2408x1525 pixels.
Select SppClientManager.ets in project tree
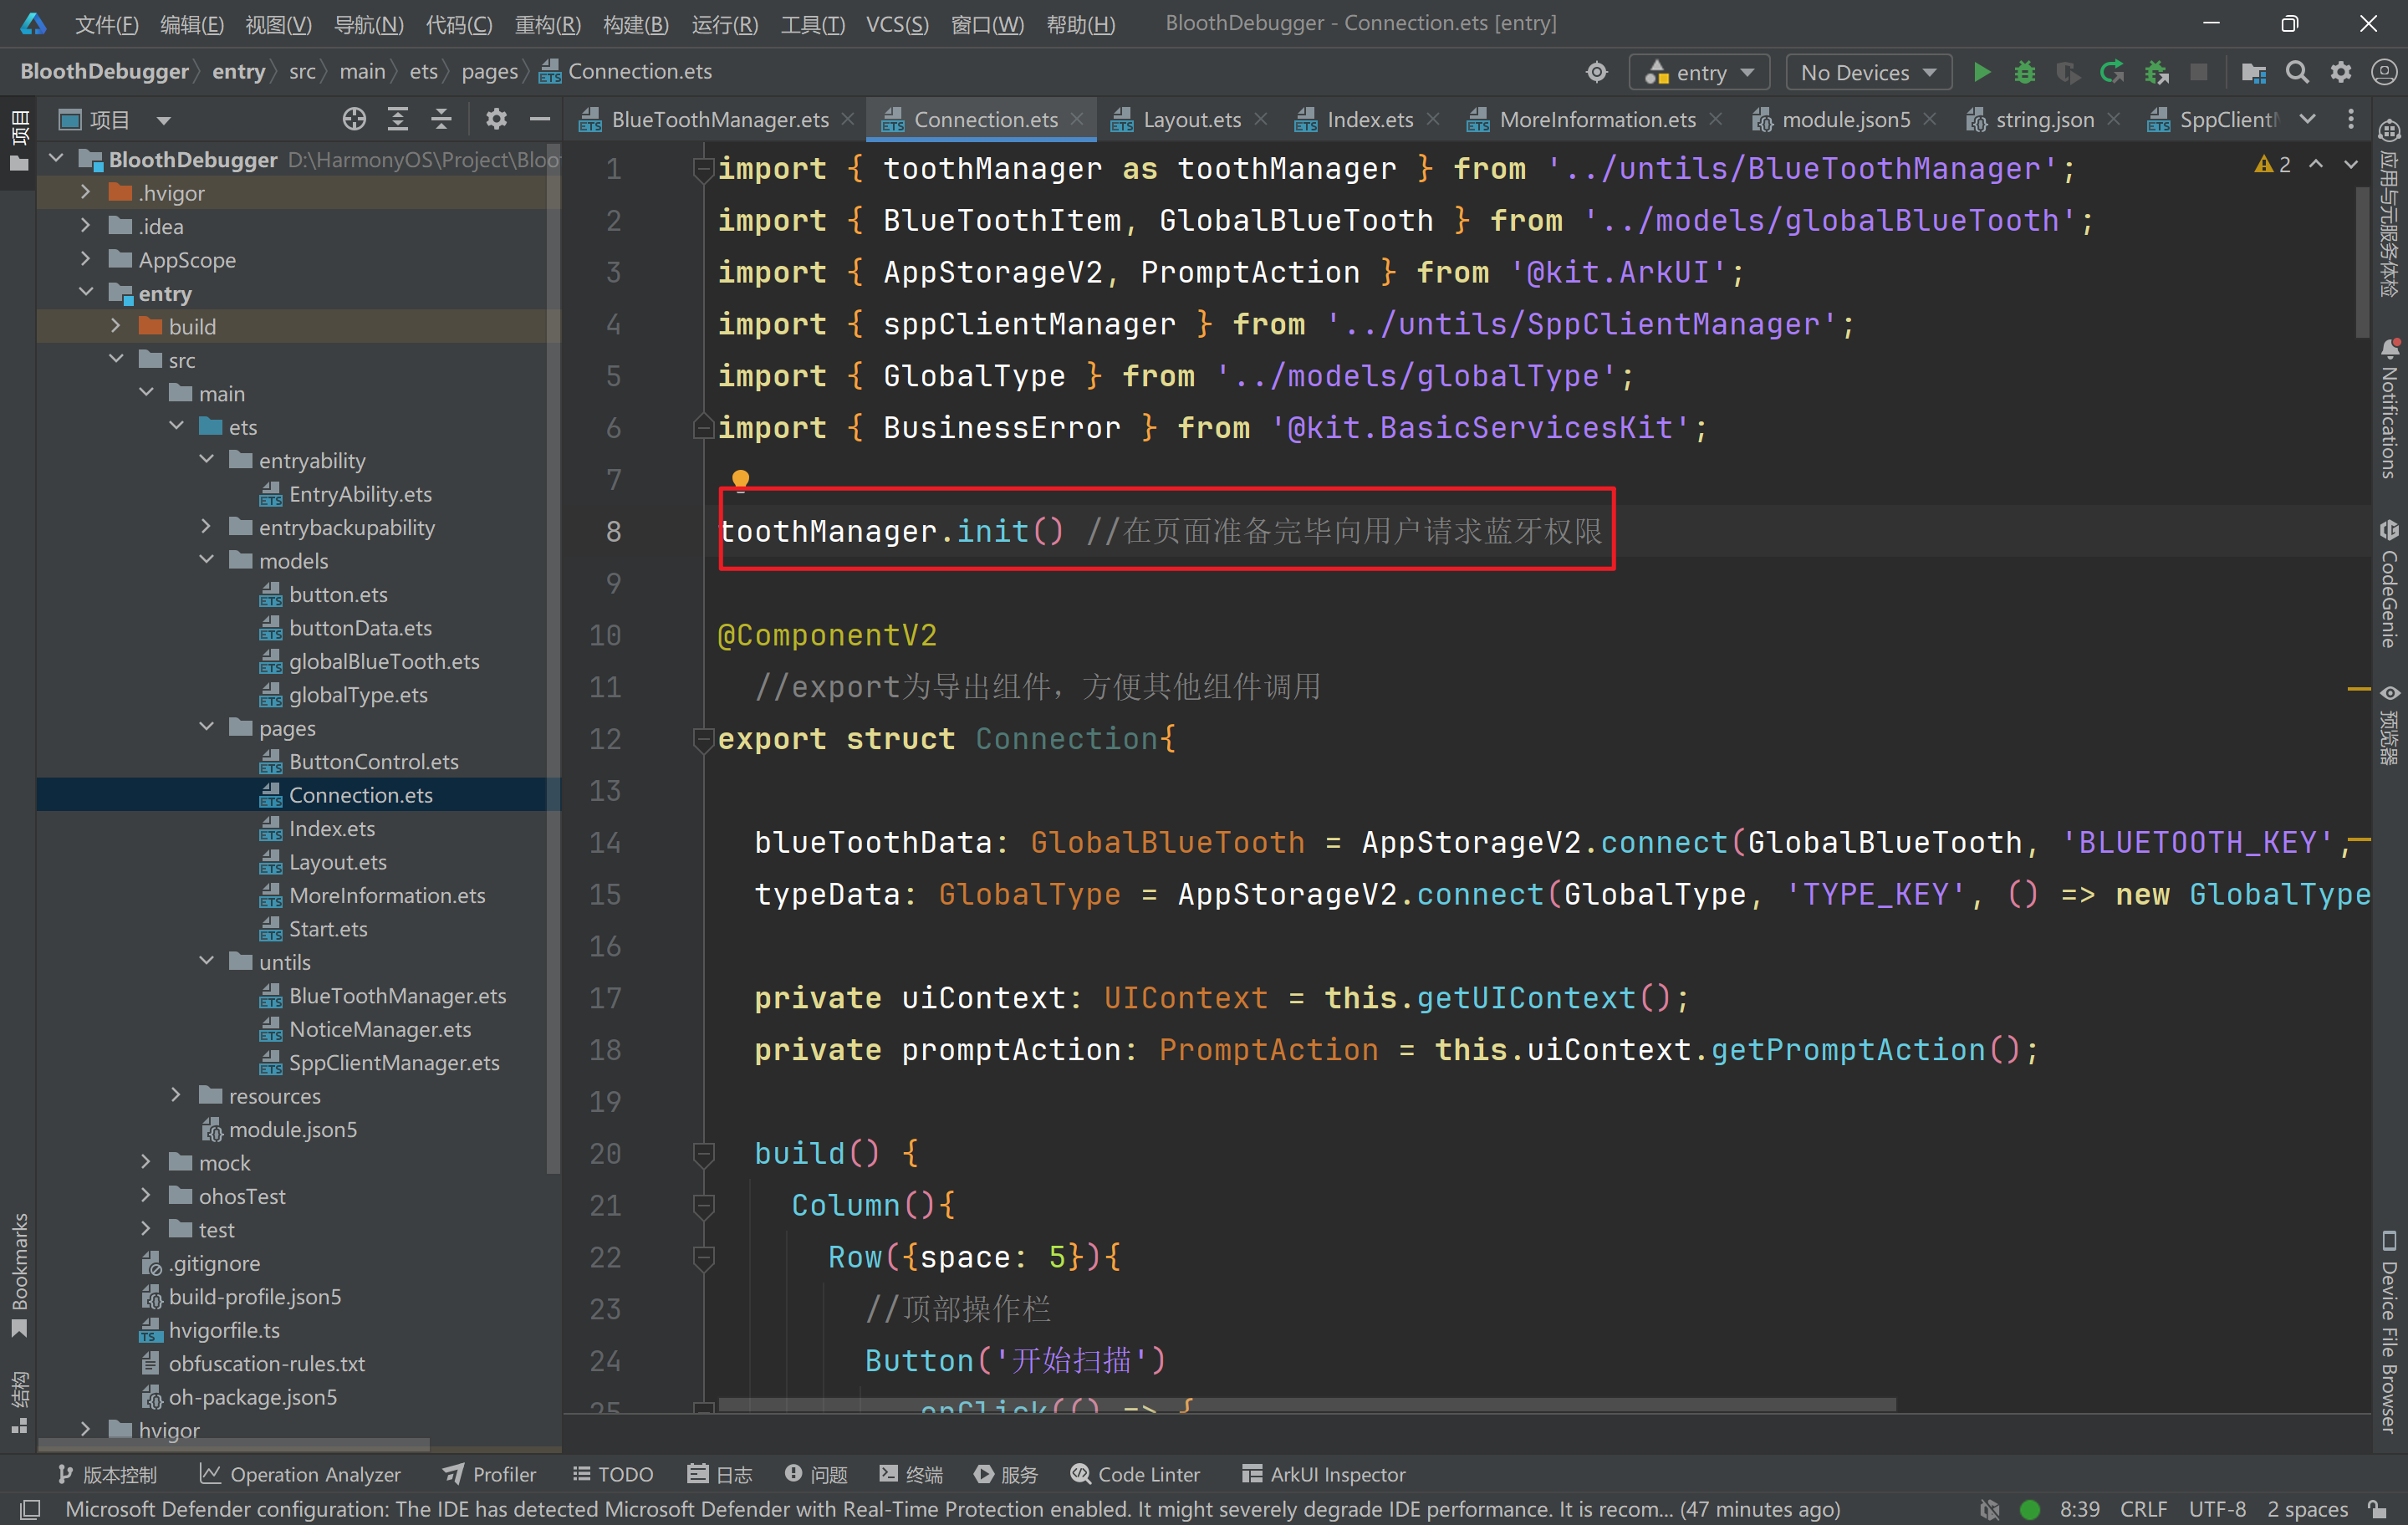pyautogui.click(x=393, y=1063)
